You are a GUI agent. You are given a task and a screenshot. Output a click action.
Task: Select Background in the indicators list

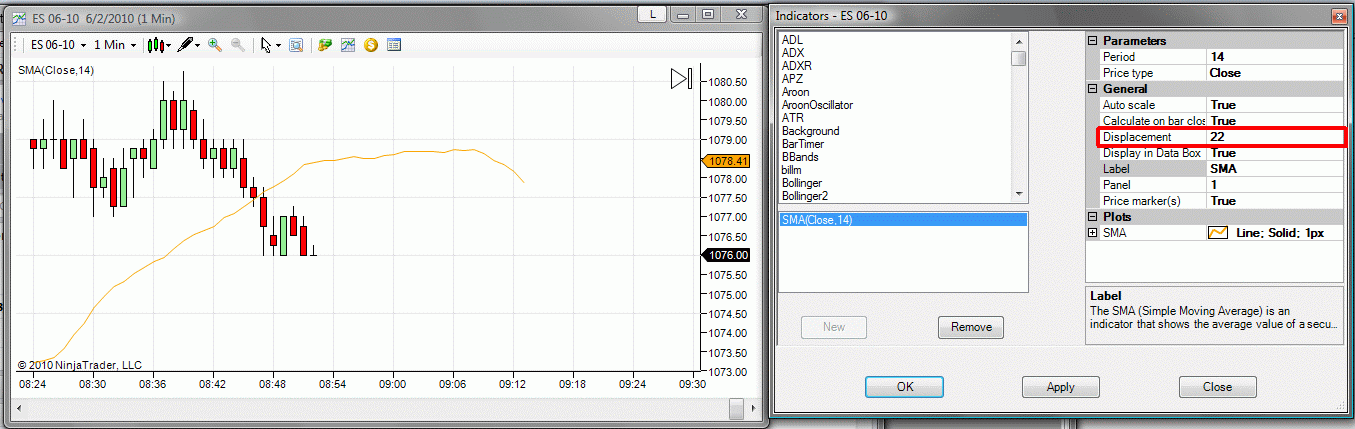[x=811, y=131]
